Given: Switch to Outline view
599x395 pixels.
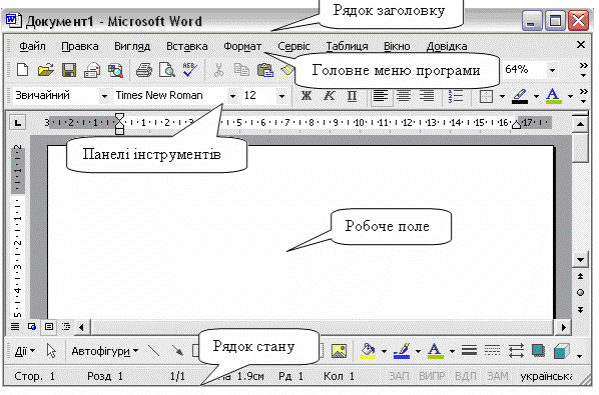Looking at the screenshot, I should 66,327.
